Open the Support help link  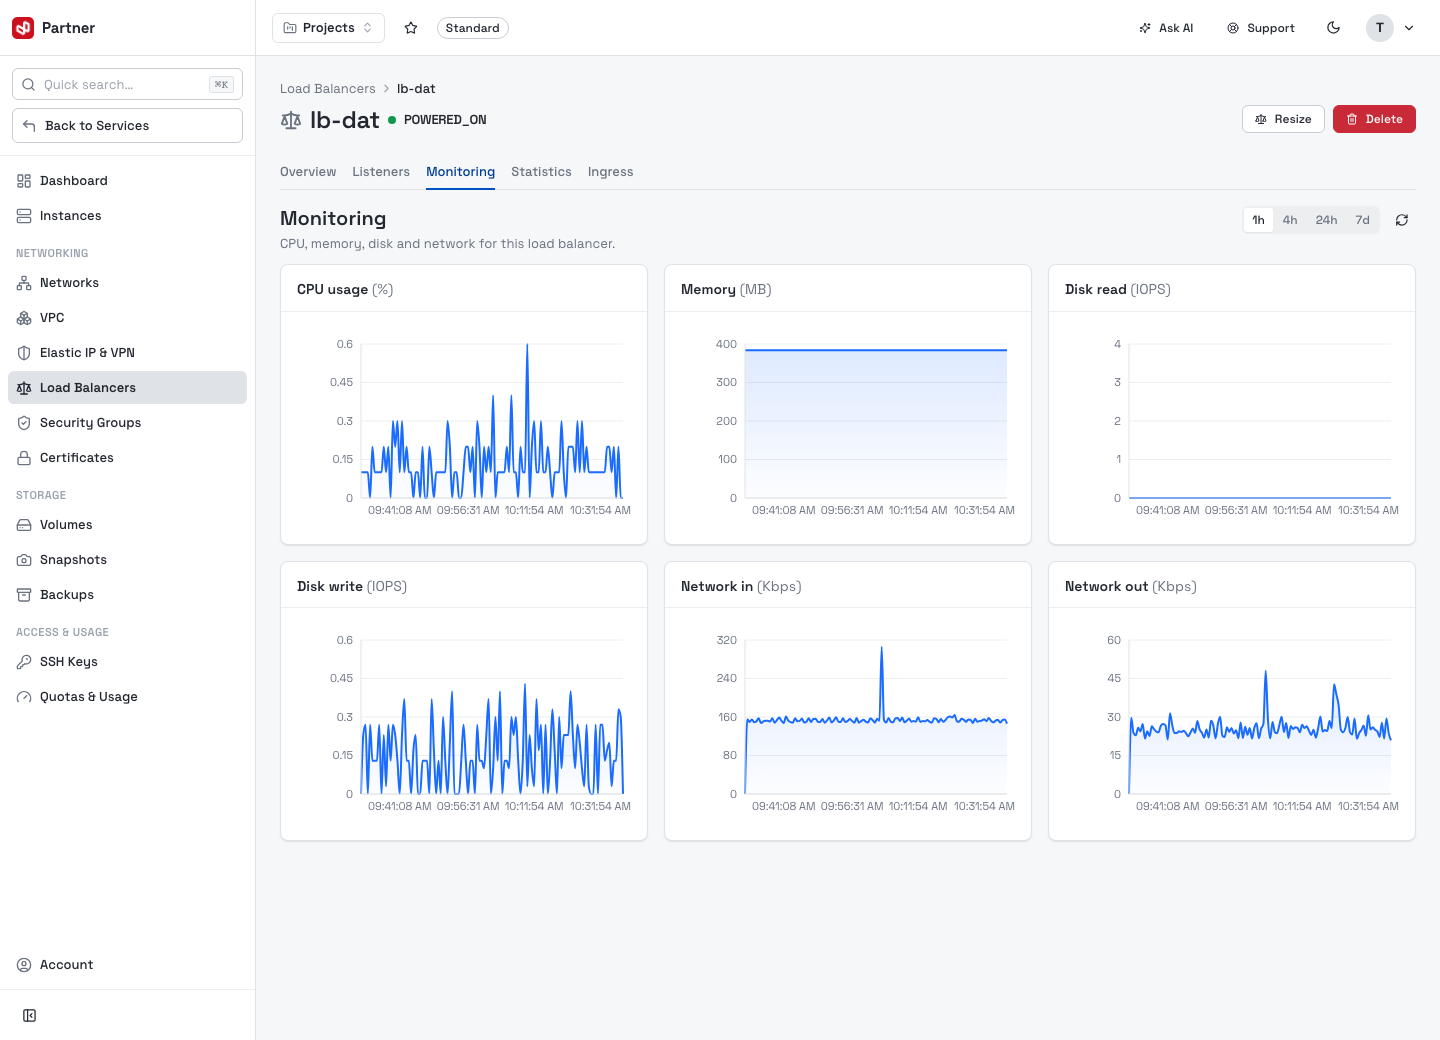[x=1261, y=28]
